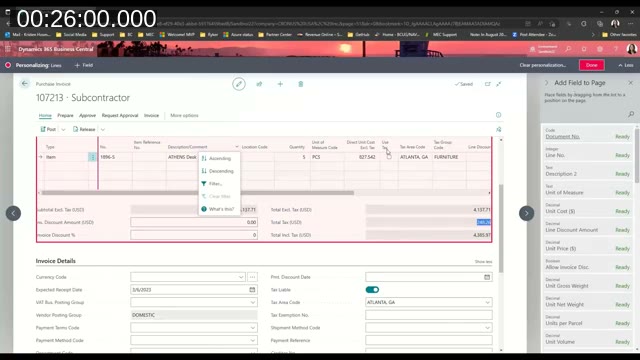Click the + Field button
This screenshot has height=360, width=640.
(84, 65)
